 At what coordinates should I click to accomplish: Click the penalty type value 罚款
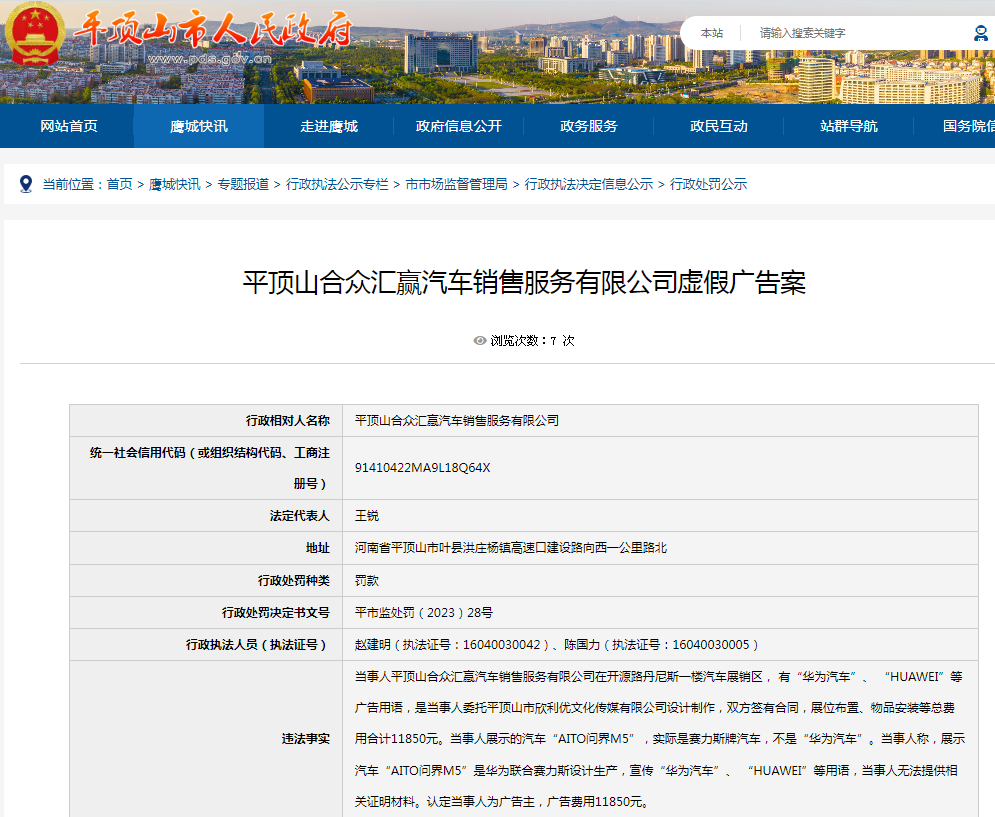coord(367,580)
